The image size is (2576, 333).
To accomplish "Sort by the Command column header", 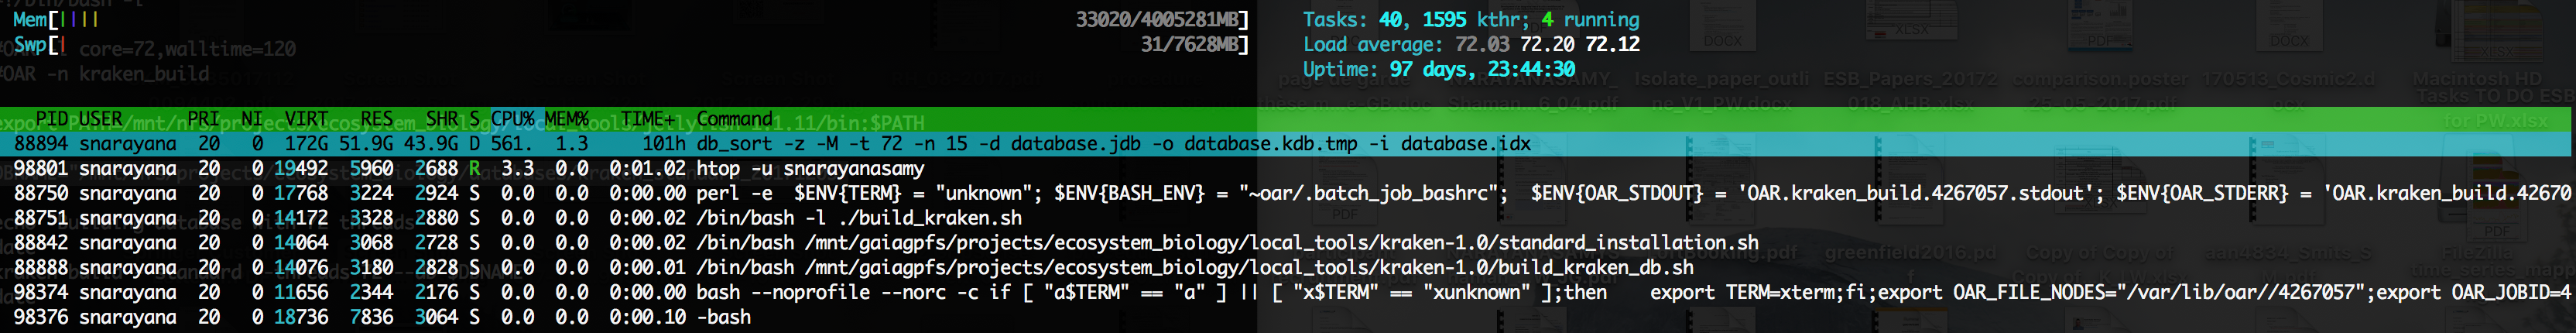I will point(735,119).
